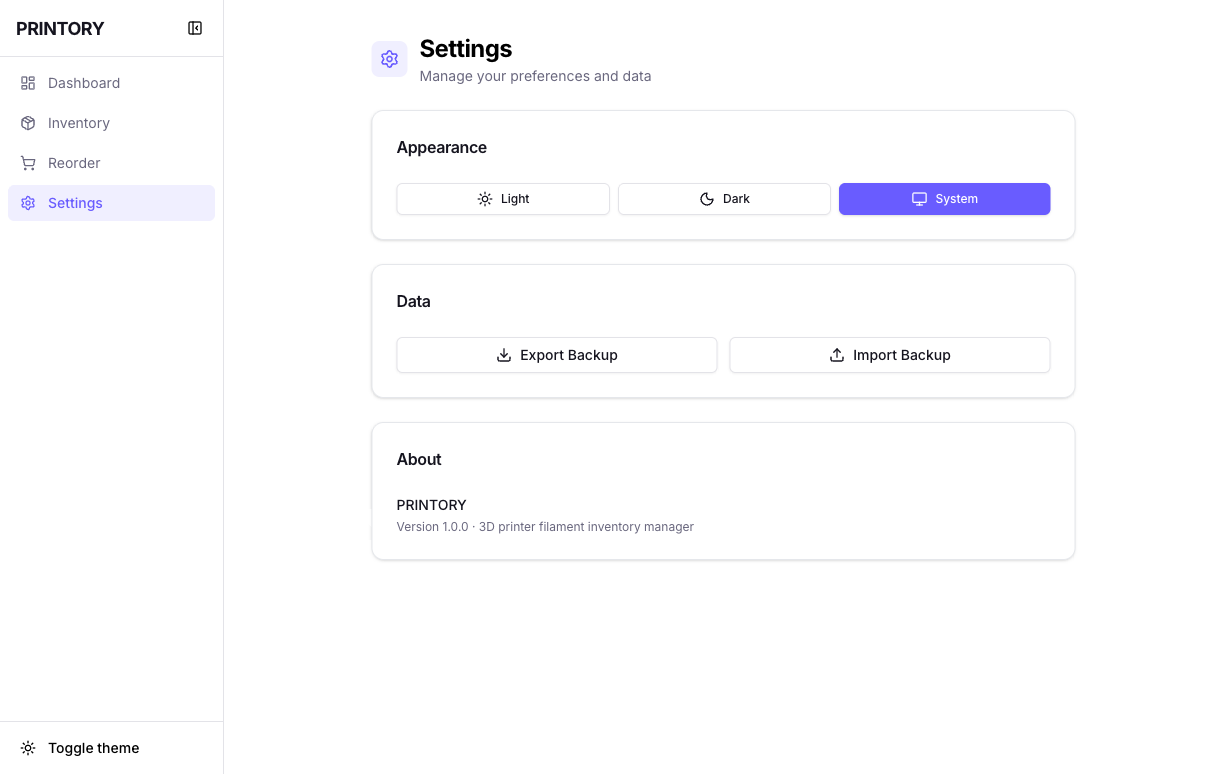
Task: Open the Dashboard page
Action: pos(84,83)
